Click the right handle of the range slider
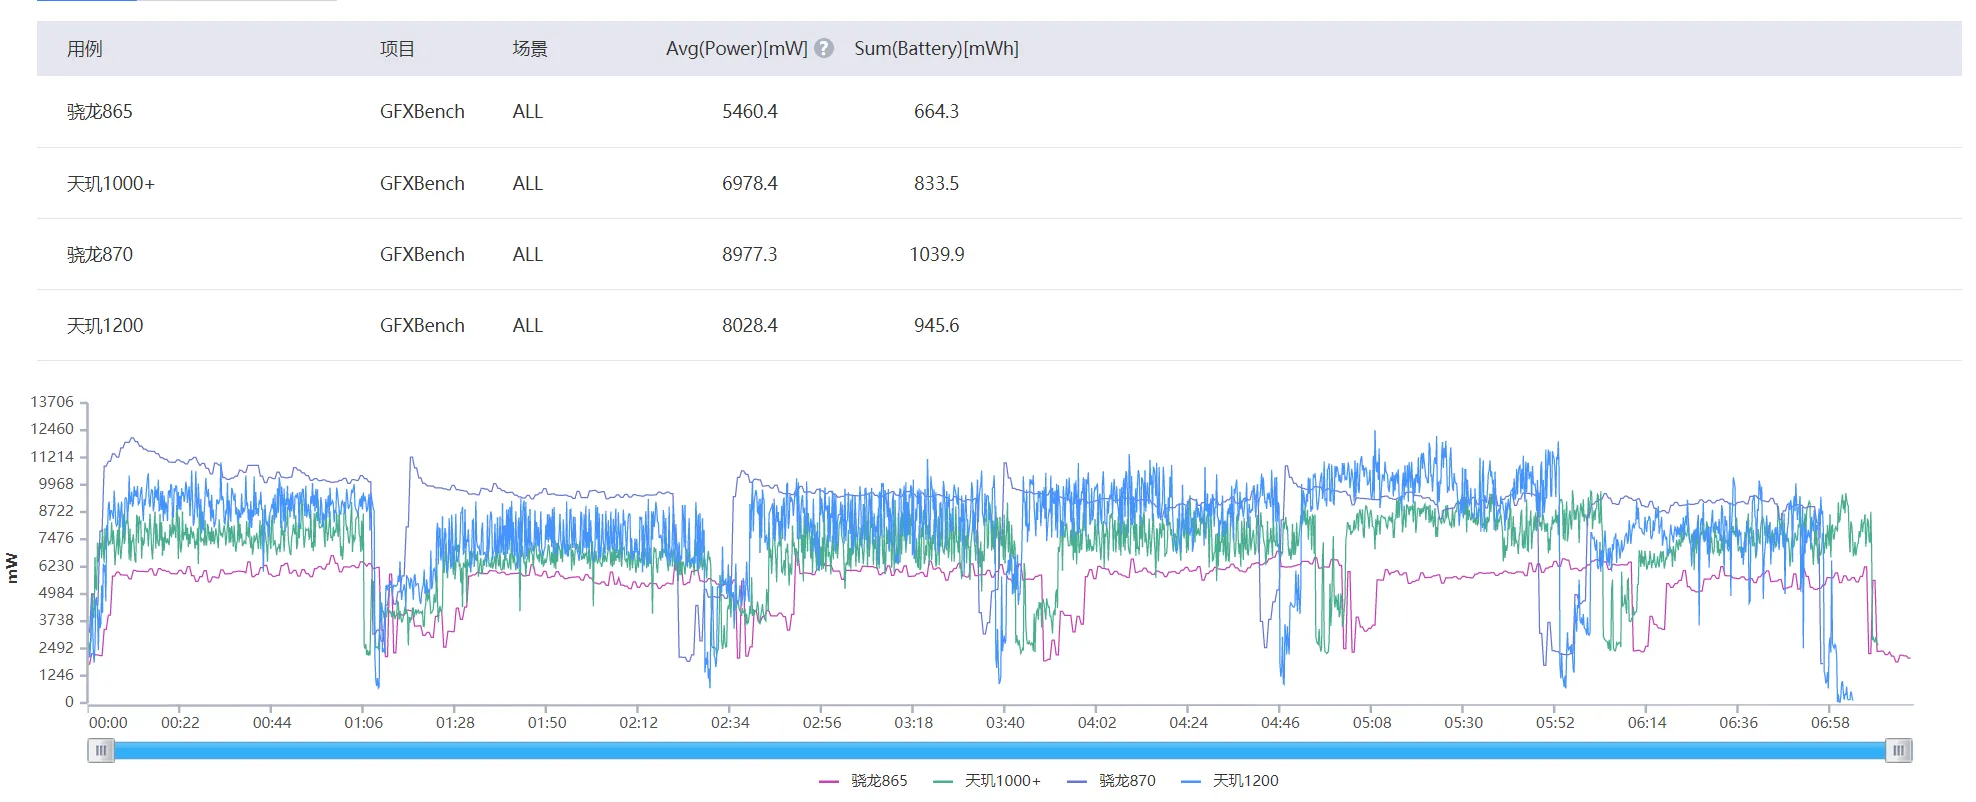 (x=1899, y=750)
